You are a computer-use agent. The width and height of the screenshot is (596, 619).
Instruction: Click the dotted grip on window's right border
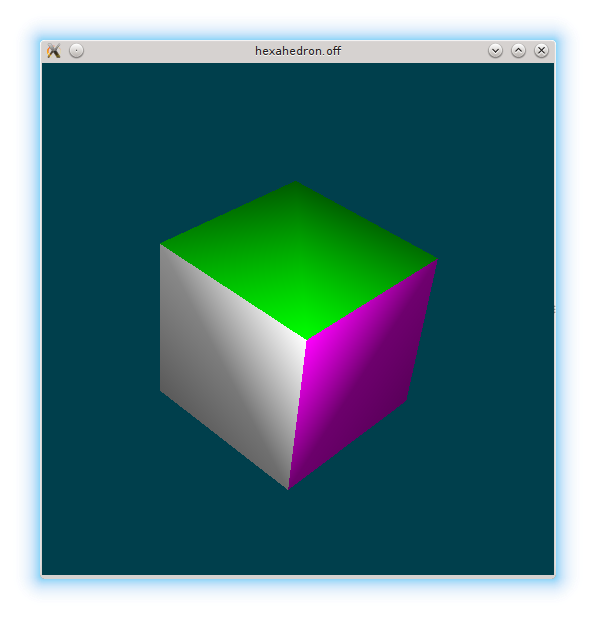(554, 310)
